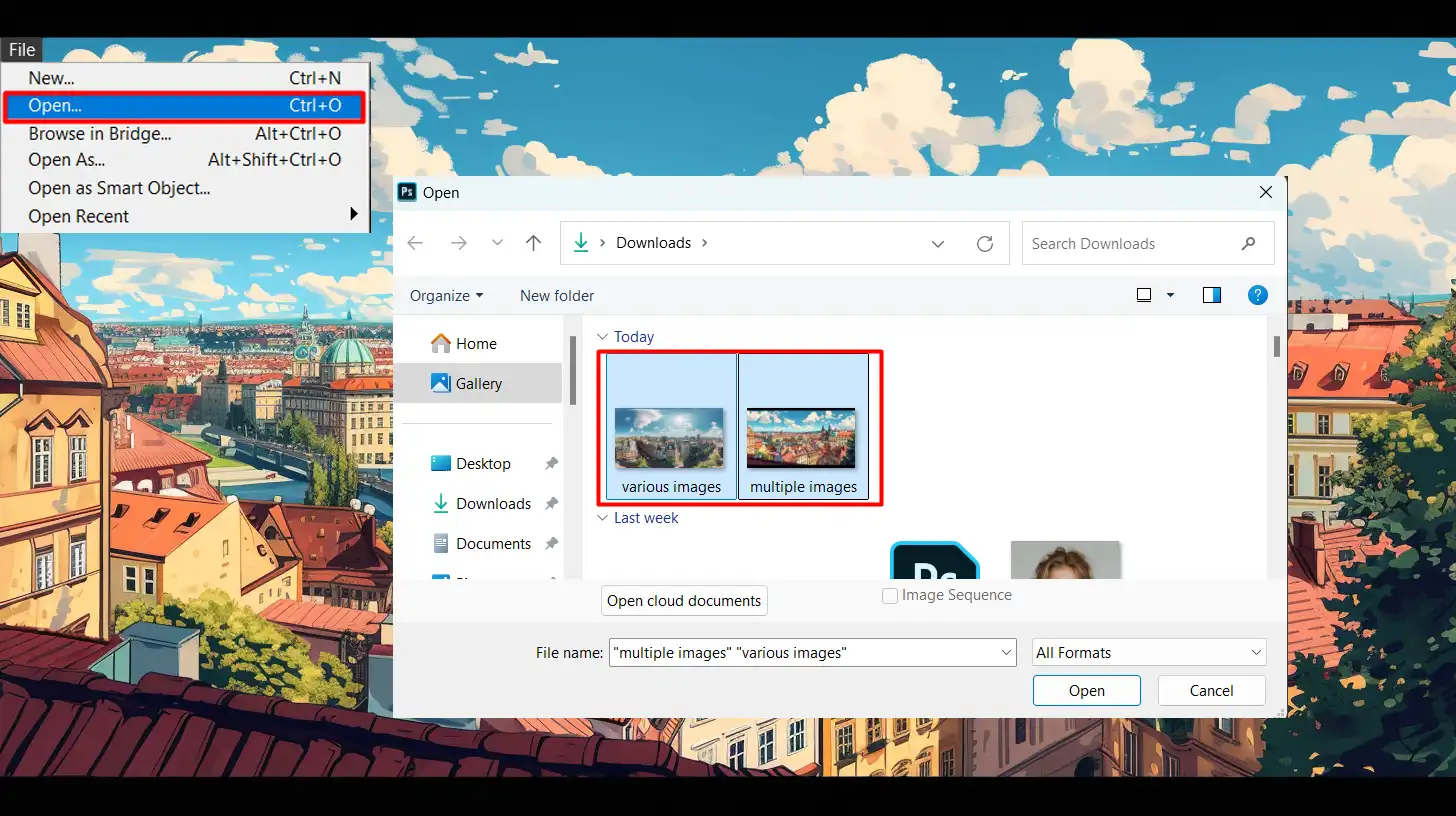The width and height of the screenshot is (1456, 816).
Task: Open the Organize dropdown
Action: [446, 295]
